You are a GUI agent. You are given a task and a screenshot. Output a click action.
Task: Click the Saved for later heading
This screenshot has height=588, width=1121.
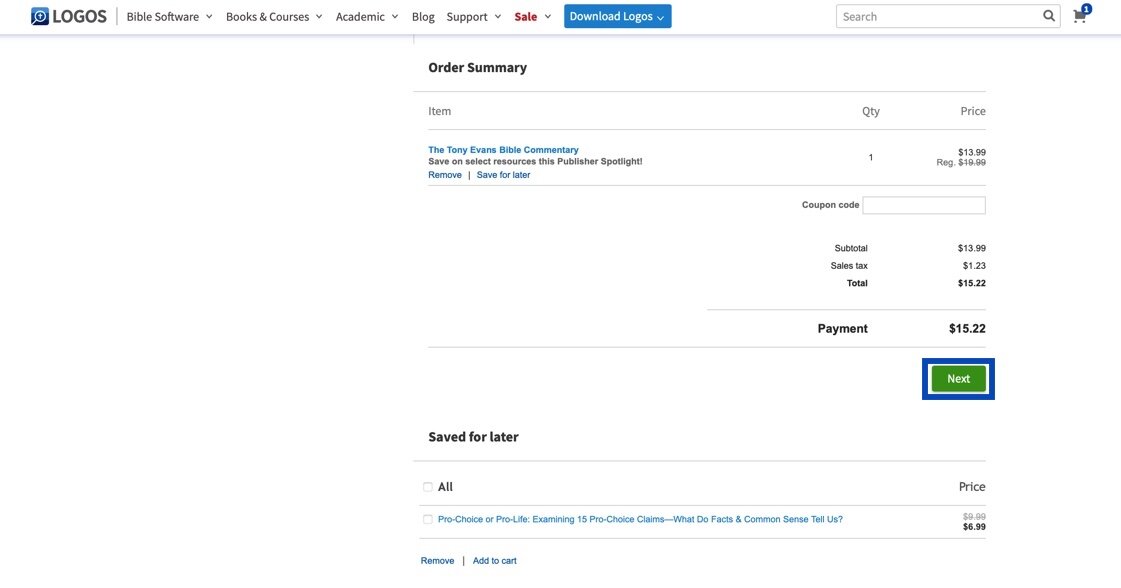click(x=473, y=437)
